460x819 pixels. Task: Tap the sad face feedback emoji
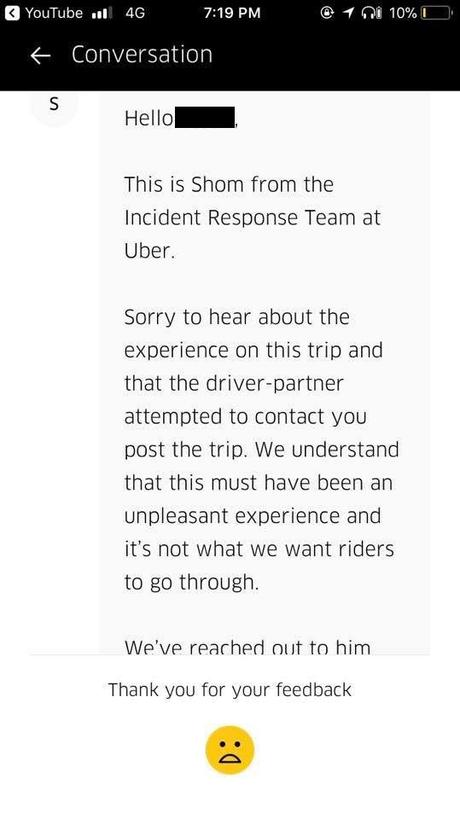coord(230,750)
